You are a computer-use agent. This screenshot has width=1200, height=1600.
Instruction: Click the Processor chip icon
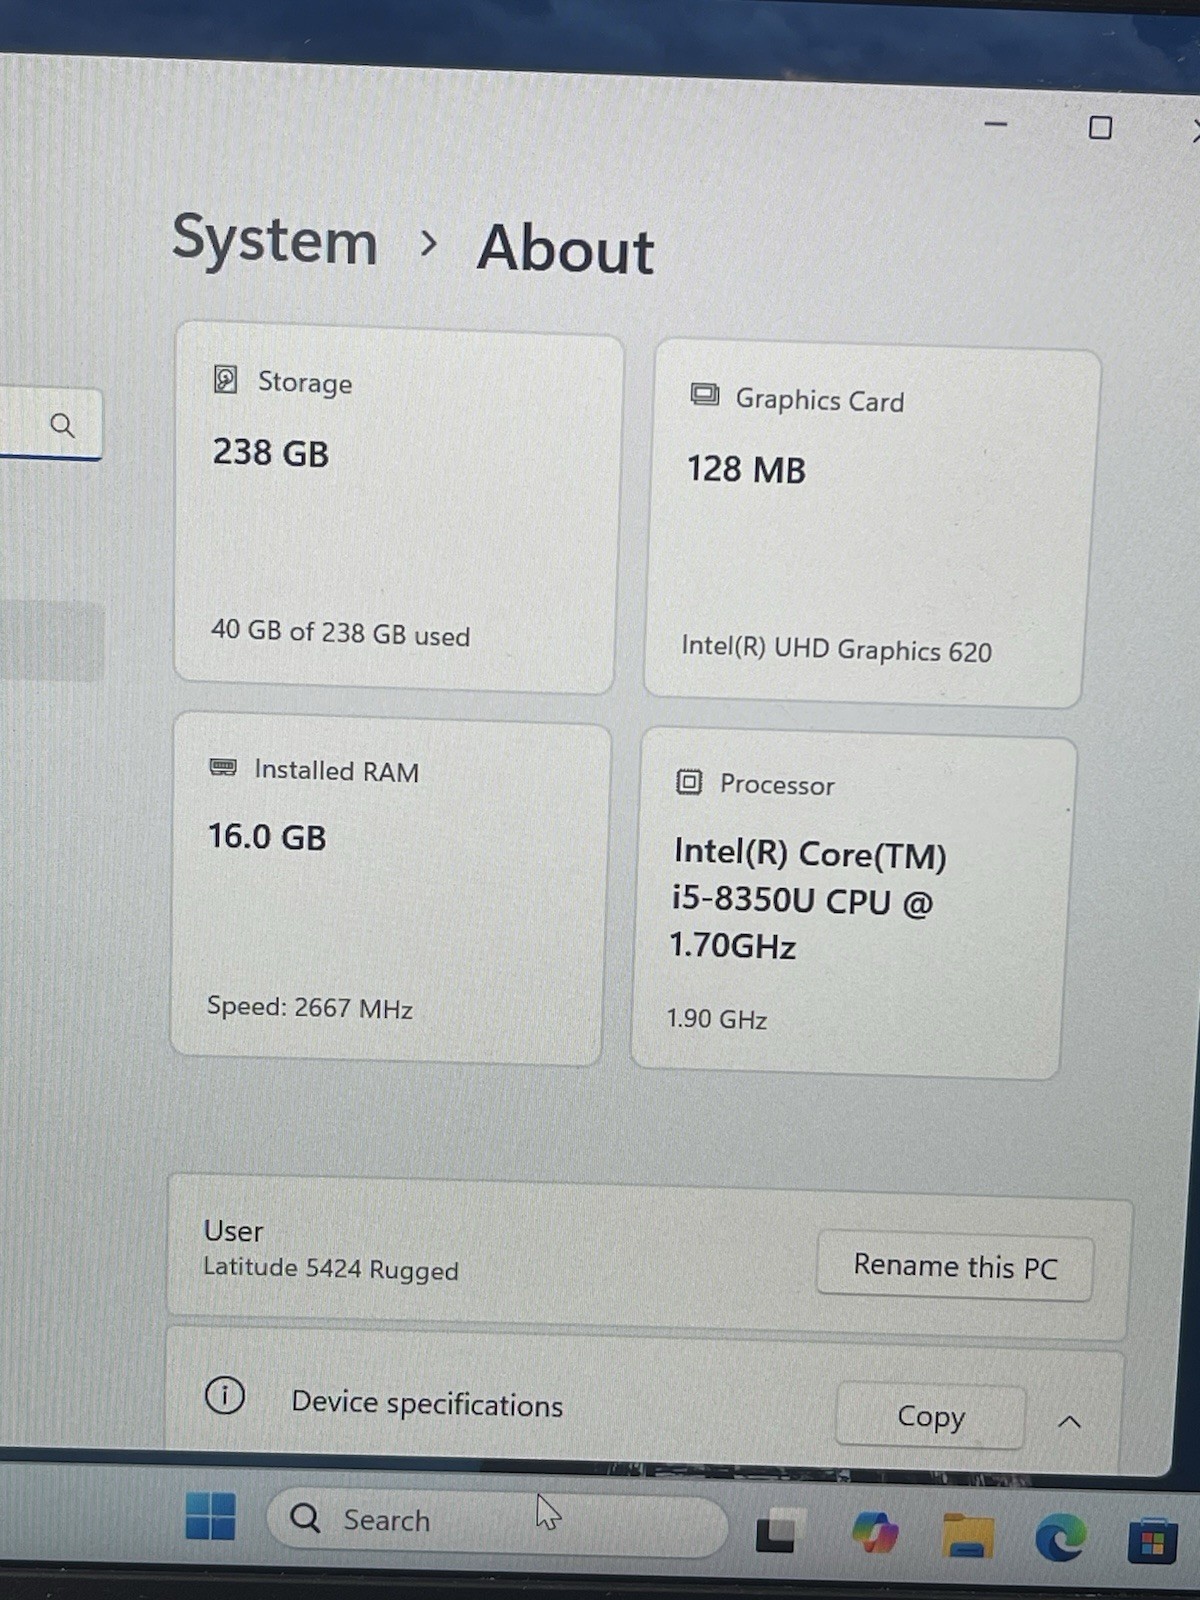(689, 781)
